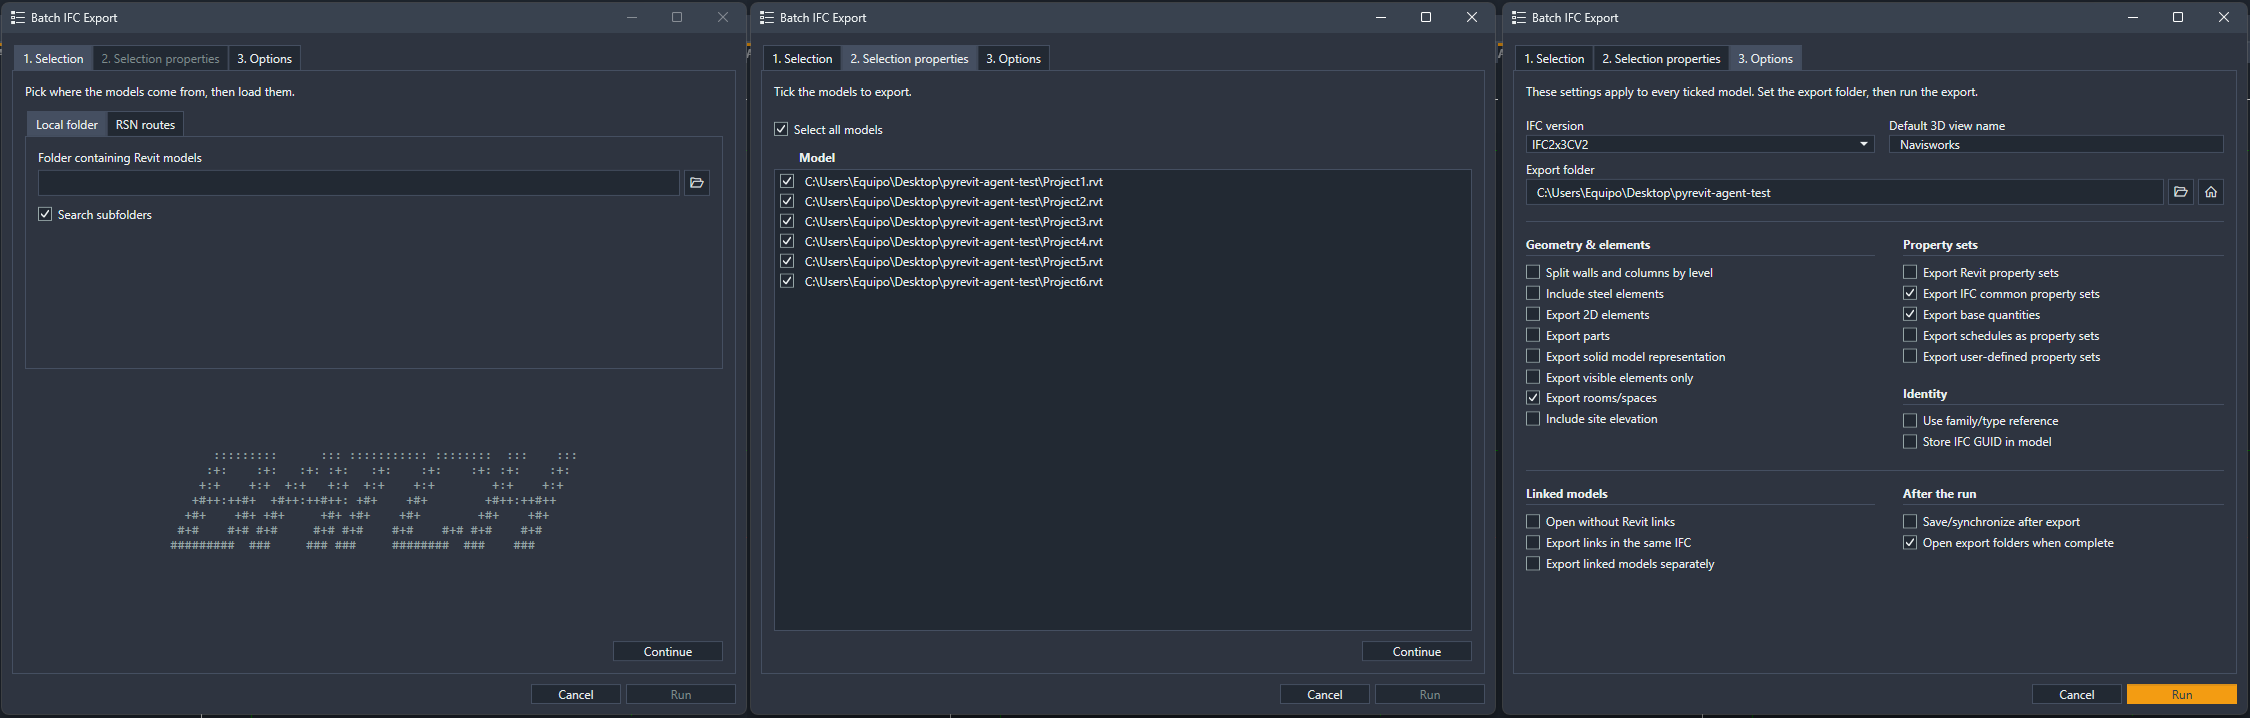The image size is (2250, 718).
Task: Enable Store IFC GUID in model
Action: point(1910,441)
